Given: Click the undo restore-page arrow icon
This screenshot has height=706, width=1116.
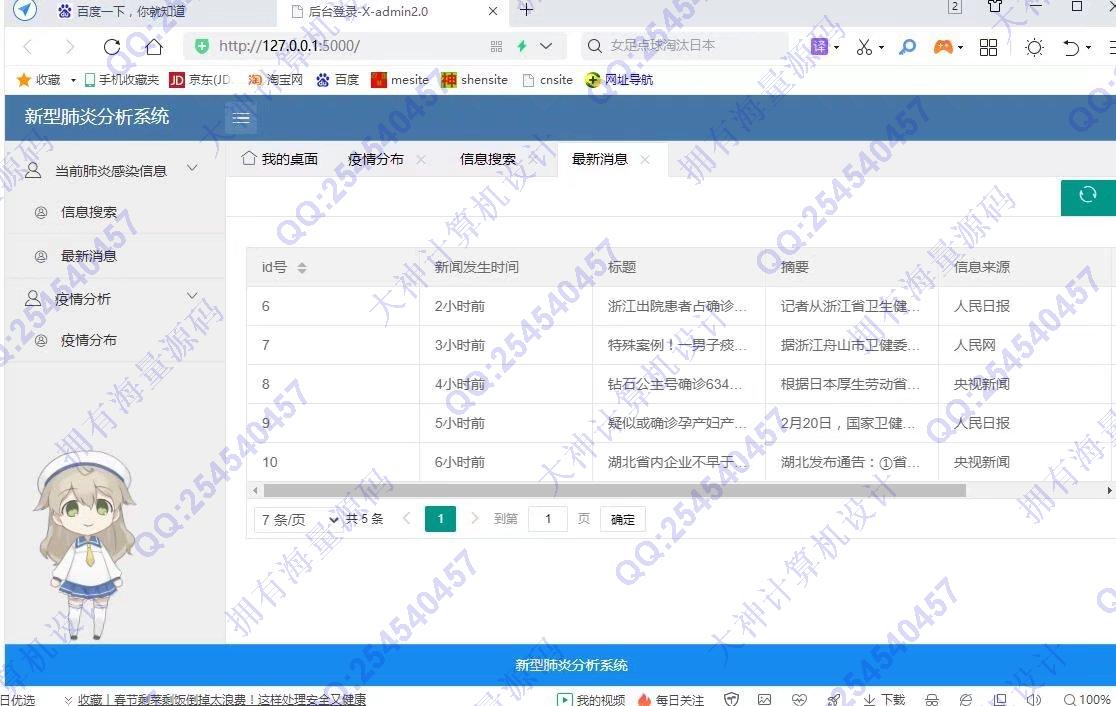Looking at the screenshot, I should click(x=1071, y=48).
